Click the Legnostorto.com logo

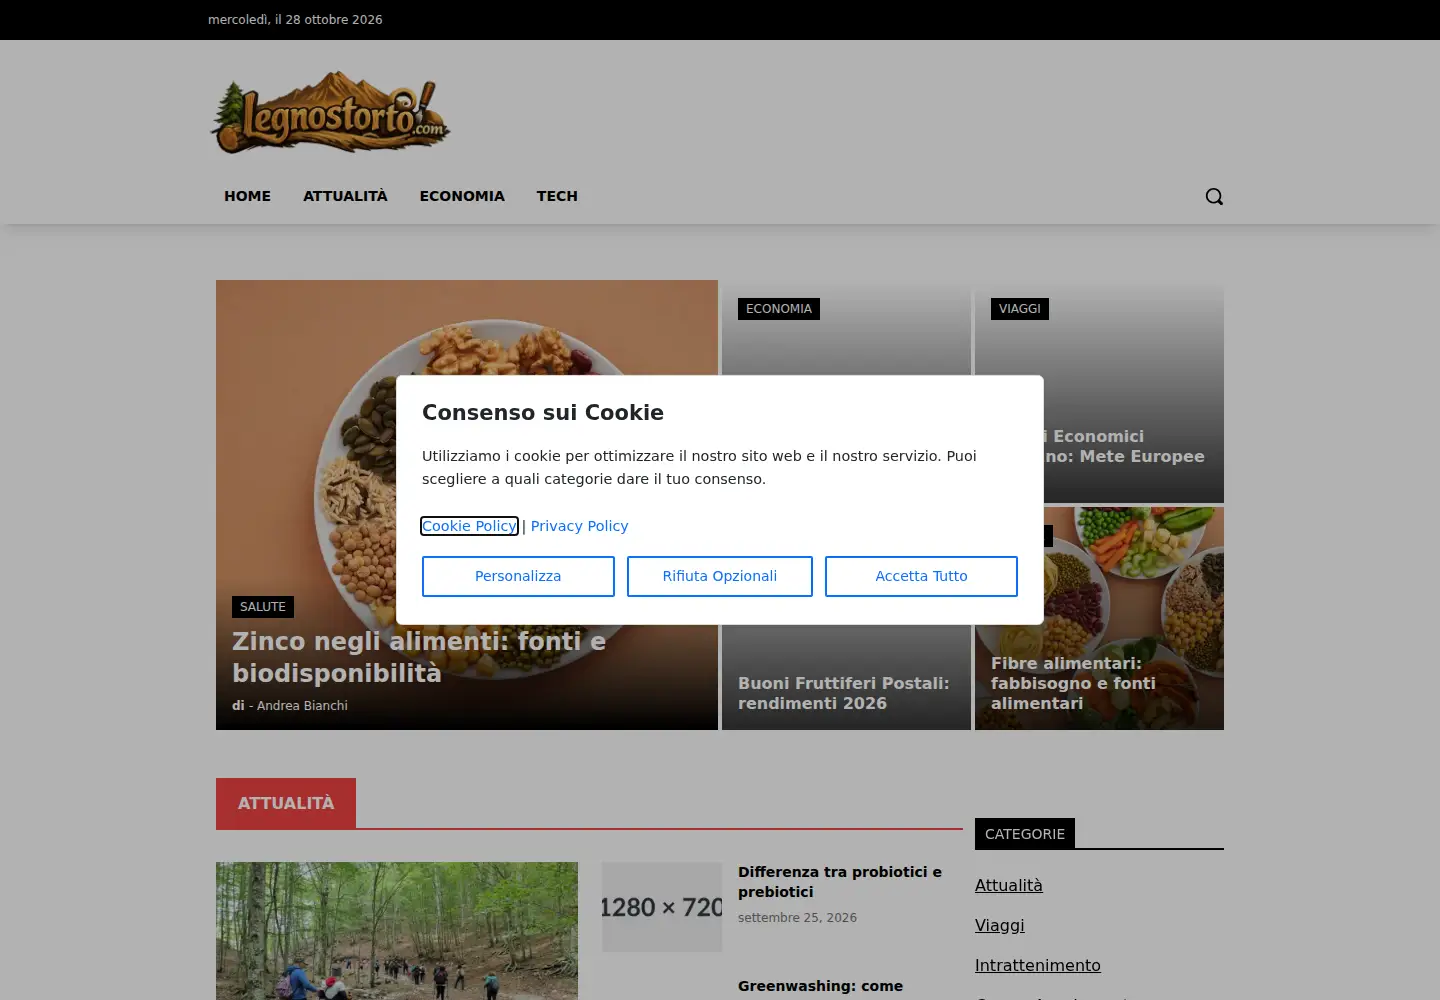pos(330,112)
